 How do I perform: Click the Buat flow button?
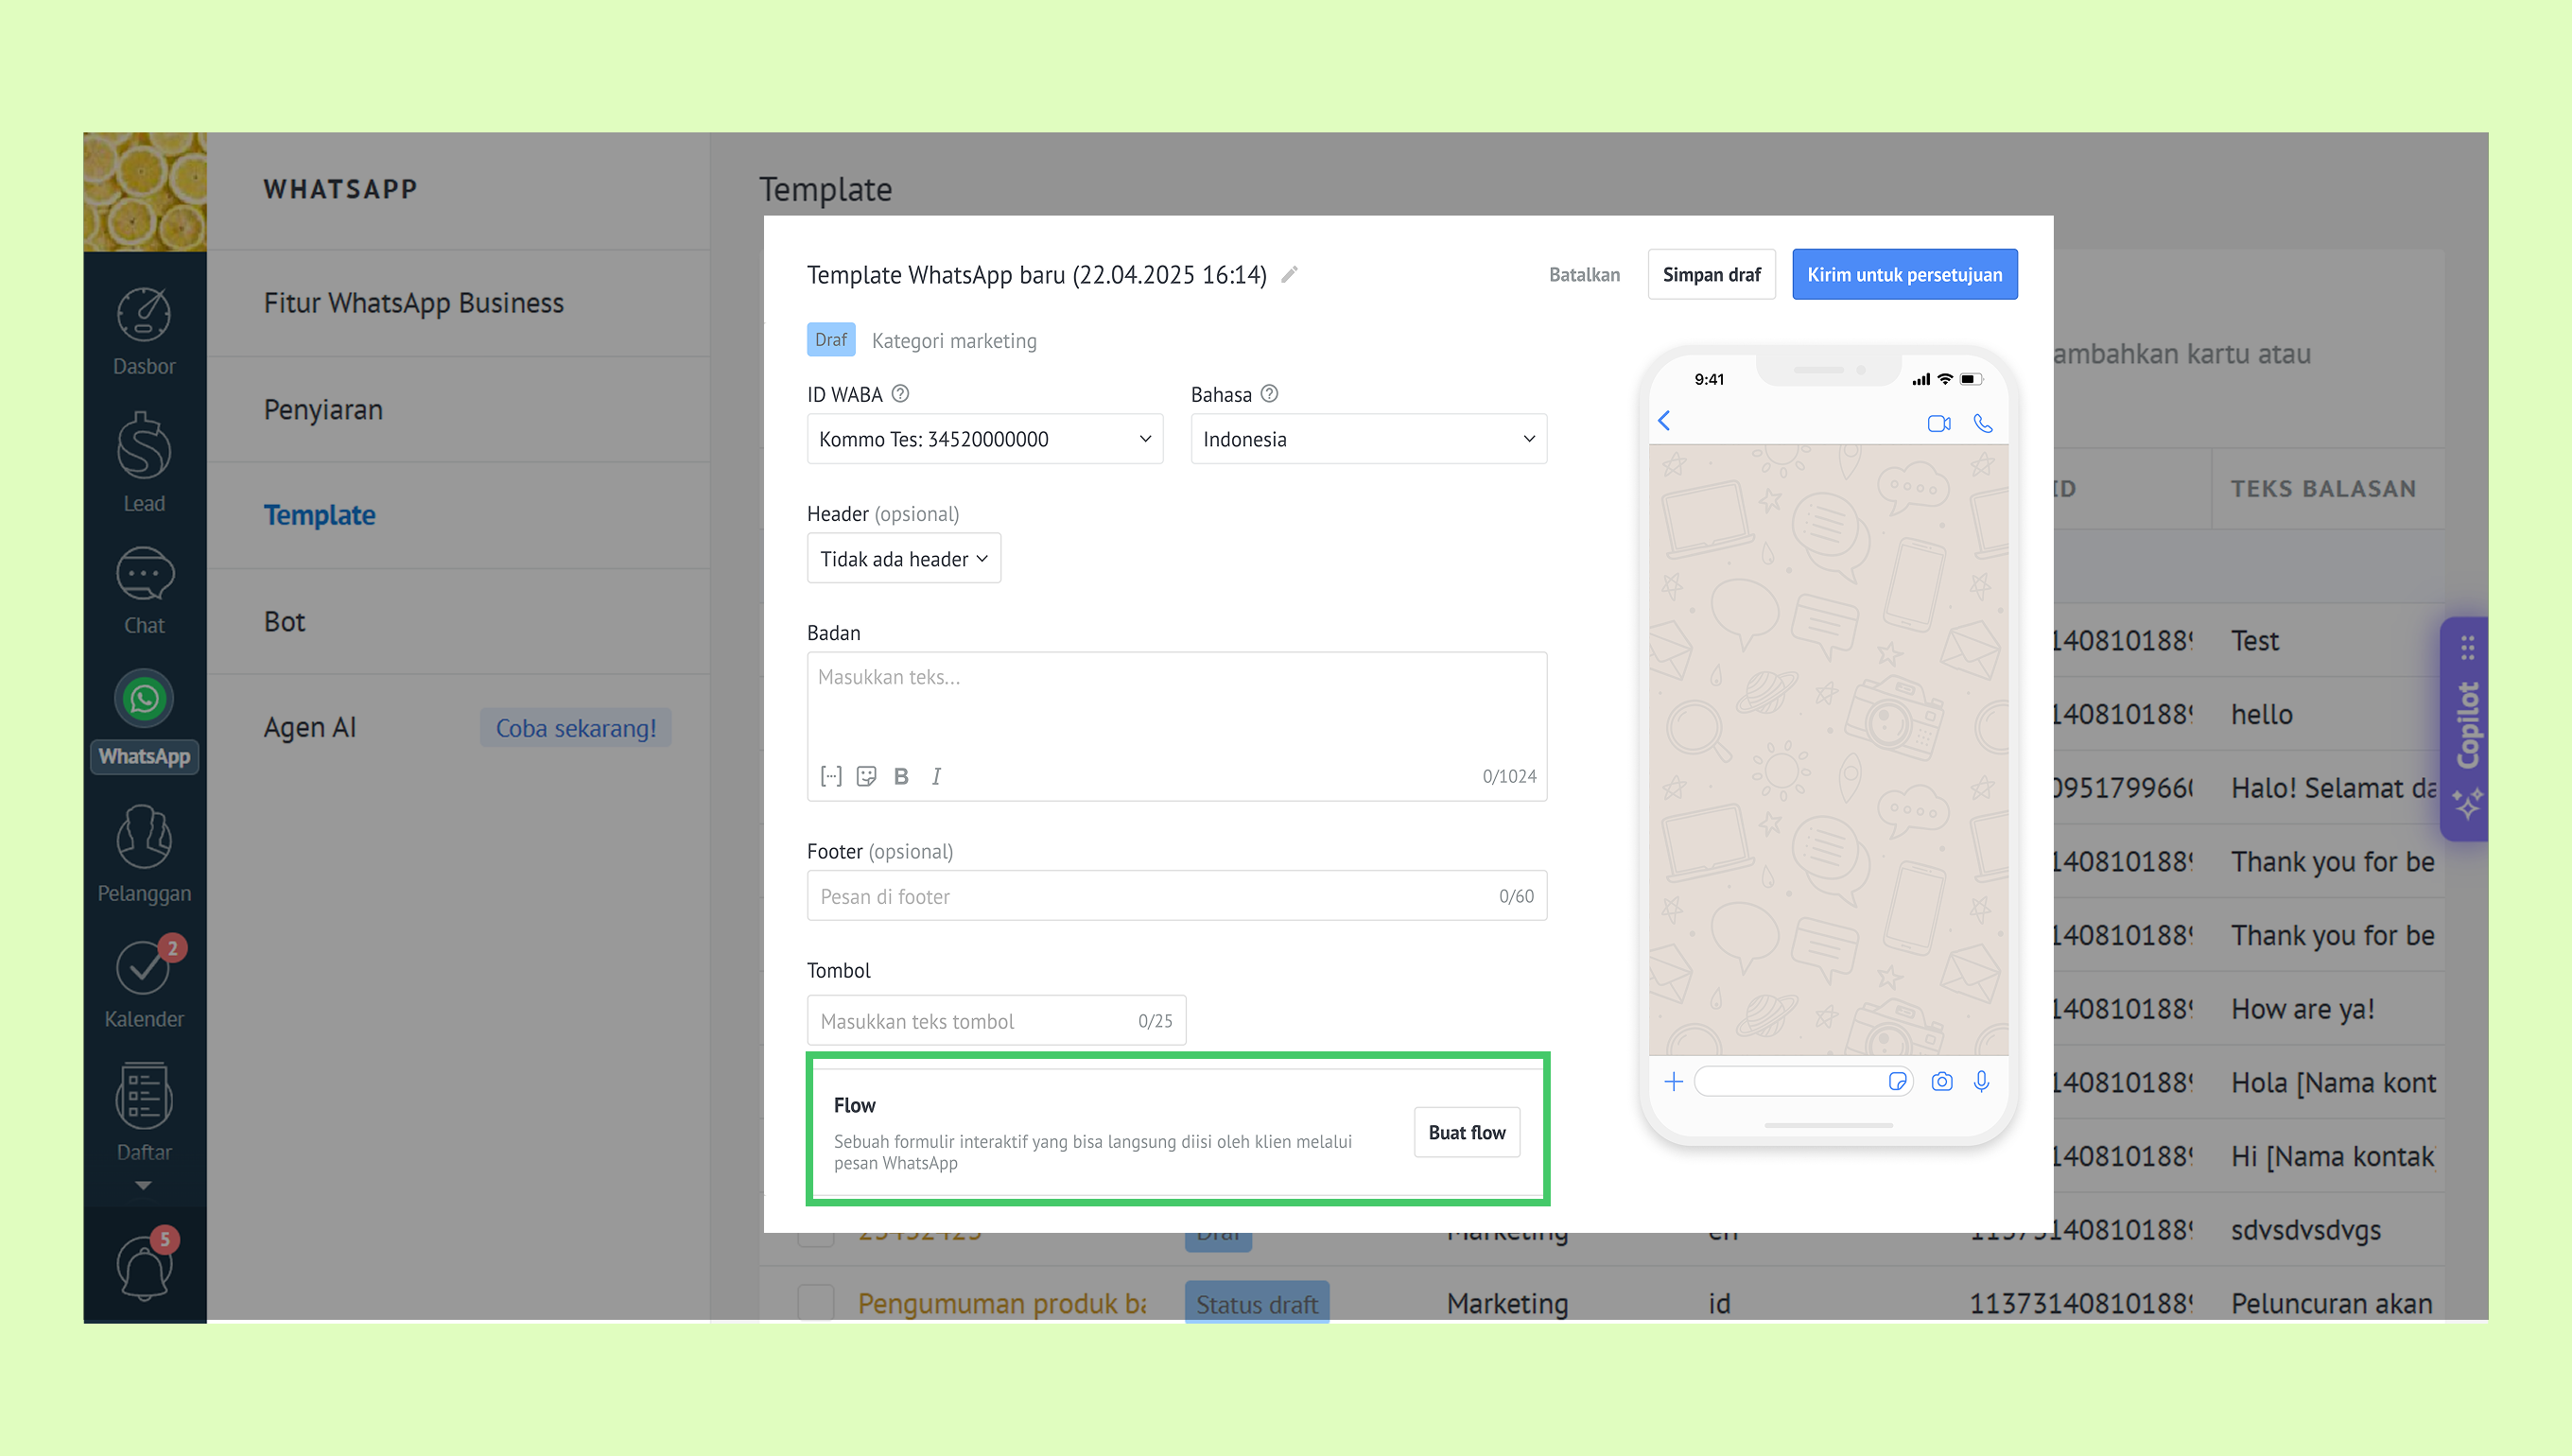coord(1466,1132)
